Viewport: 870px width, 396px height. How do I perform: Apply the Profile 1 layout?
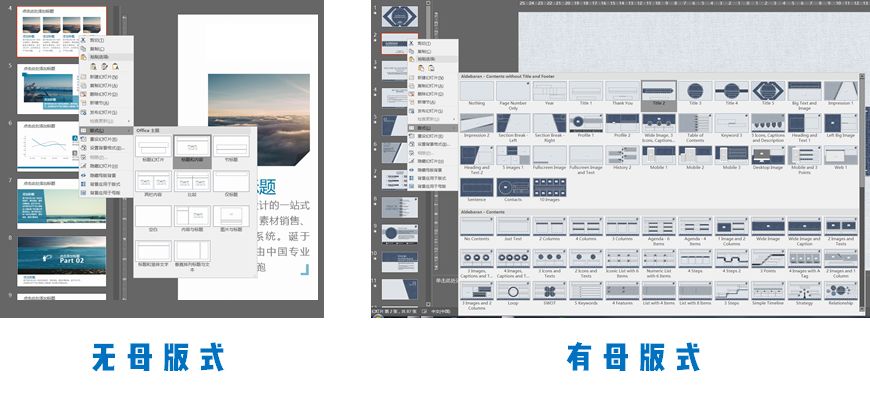pyautogui.click(x=586, y=126)
